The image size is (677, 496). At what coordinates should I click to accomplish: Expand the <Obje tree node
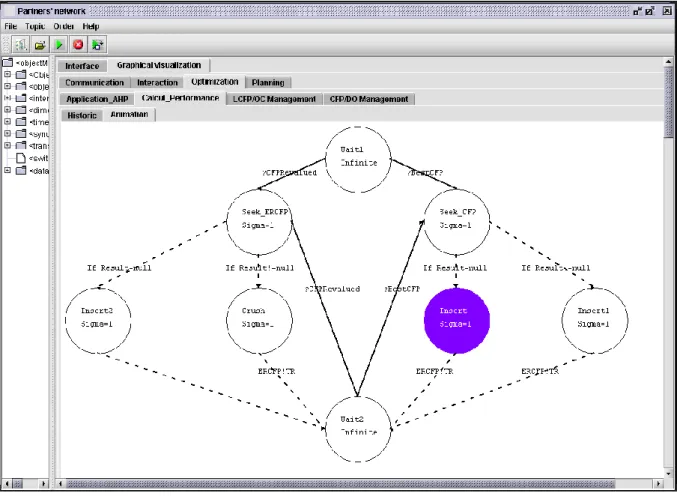[x=7, y=74]
